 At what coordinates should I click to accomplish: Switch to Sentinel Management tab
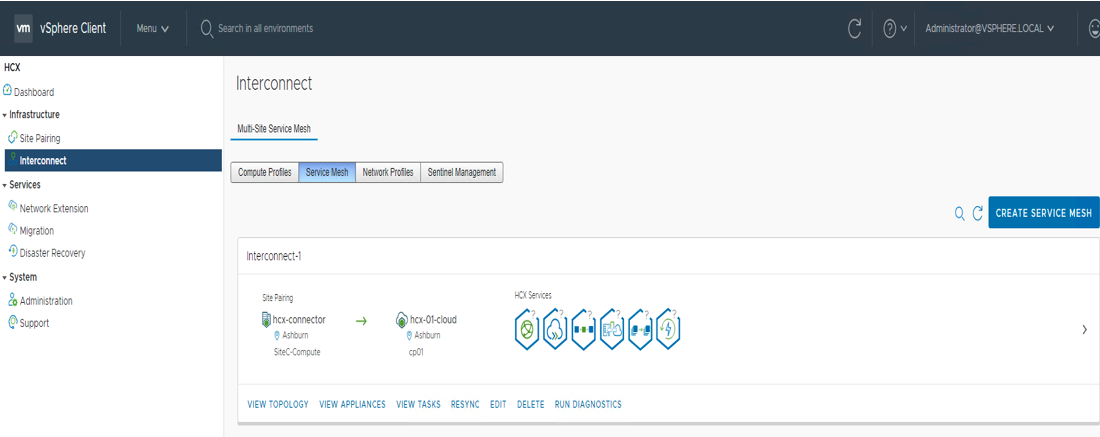pos(462,173)
